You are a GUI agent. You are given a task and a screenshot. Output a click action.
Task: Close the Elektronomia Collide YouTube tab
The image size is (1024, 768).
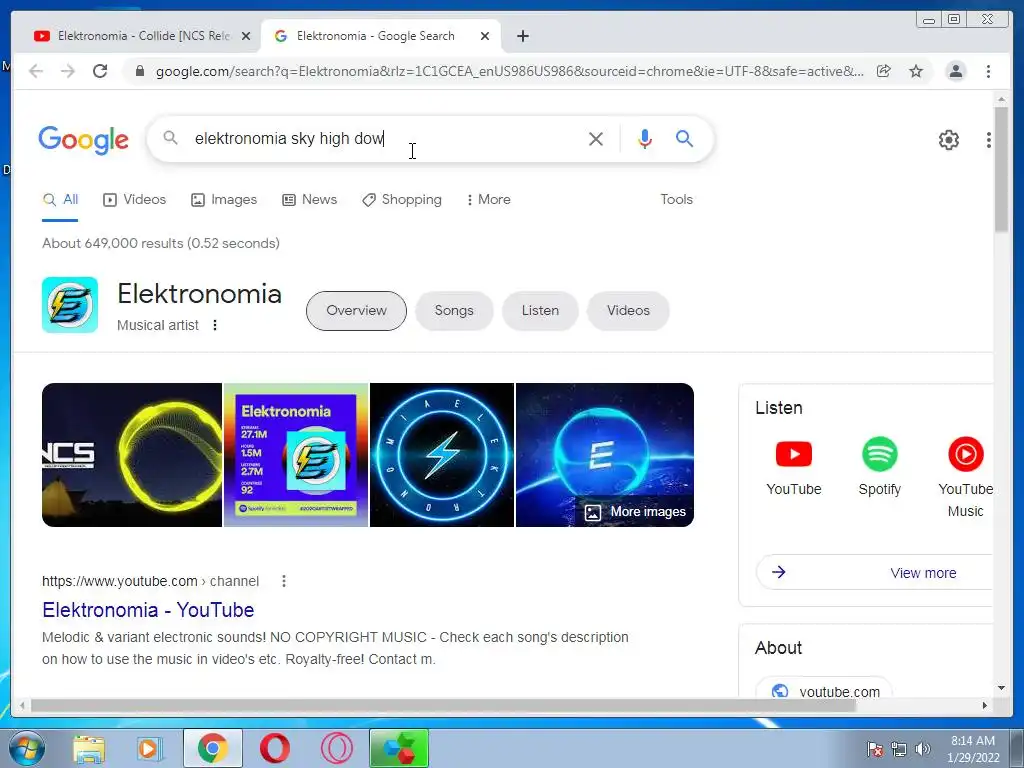tap(246, 36)
